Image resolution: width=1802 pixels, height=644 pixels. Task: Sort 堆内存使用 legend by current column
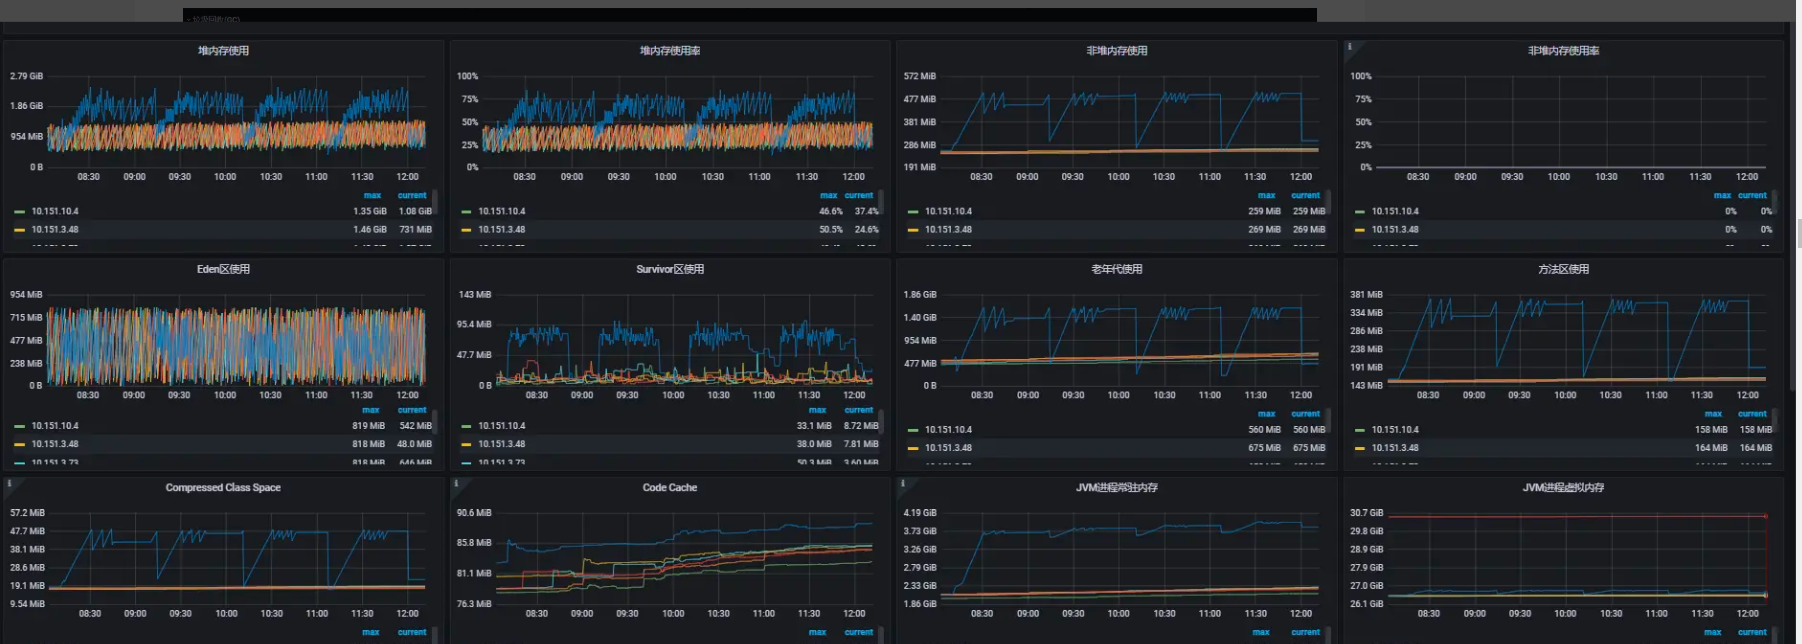click(x=412, y=196)
